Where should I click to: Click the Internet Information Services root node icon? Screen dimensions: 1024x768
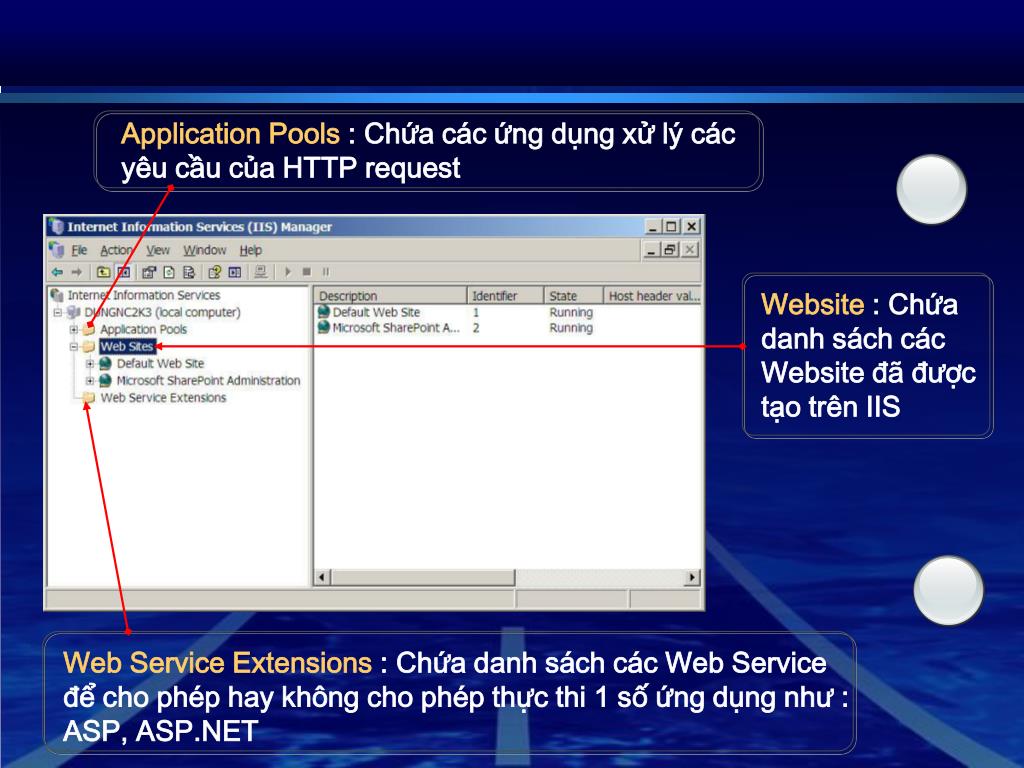57,295
